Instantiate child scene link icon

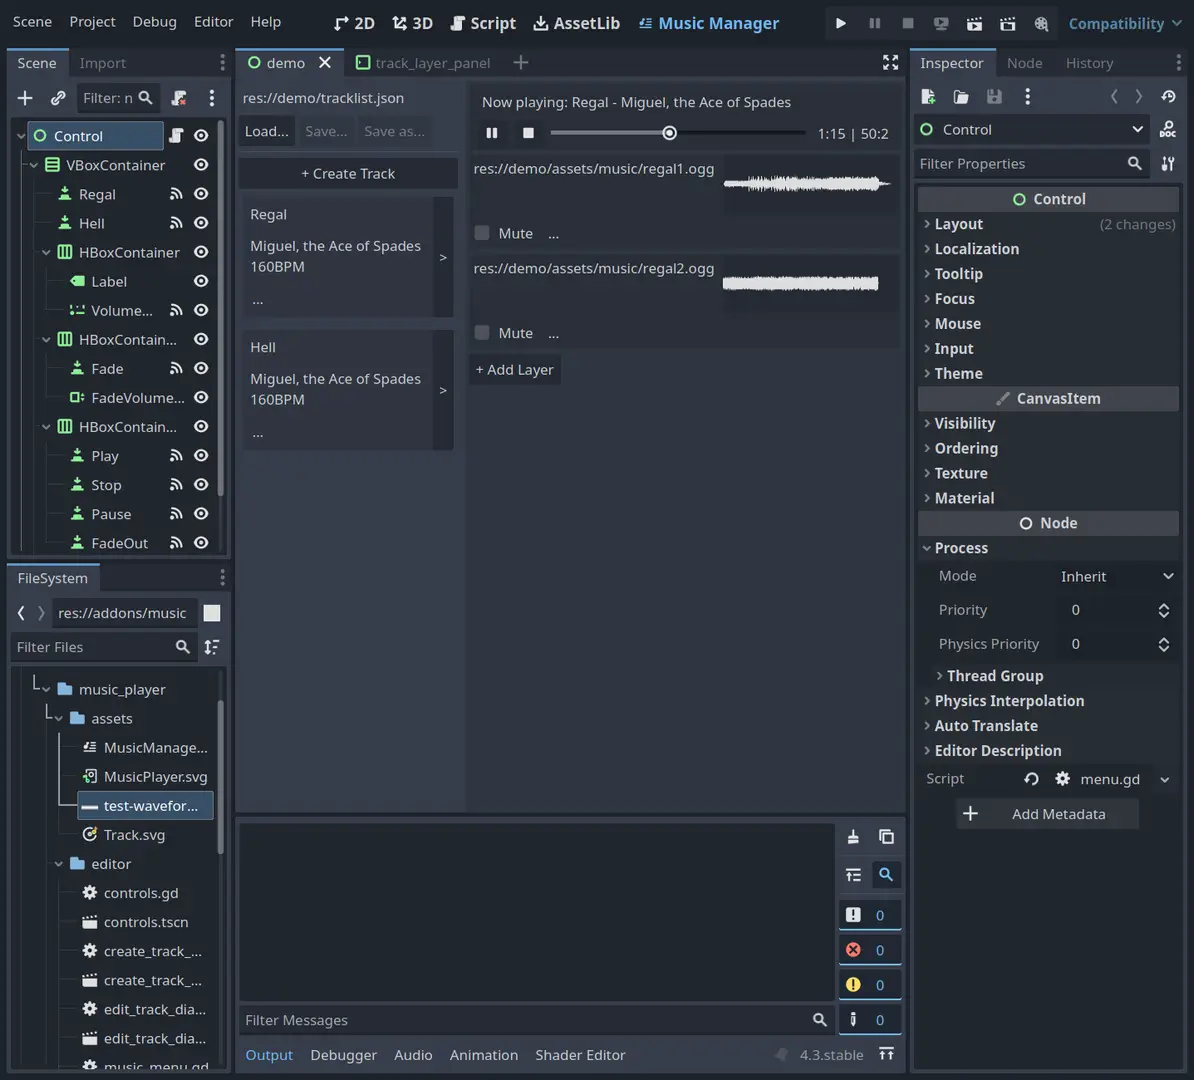click(58, 97)
